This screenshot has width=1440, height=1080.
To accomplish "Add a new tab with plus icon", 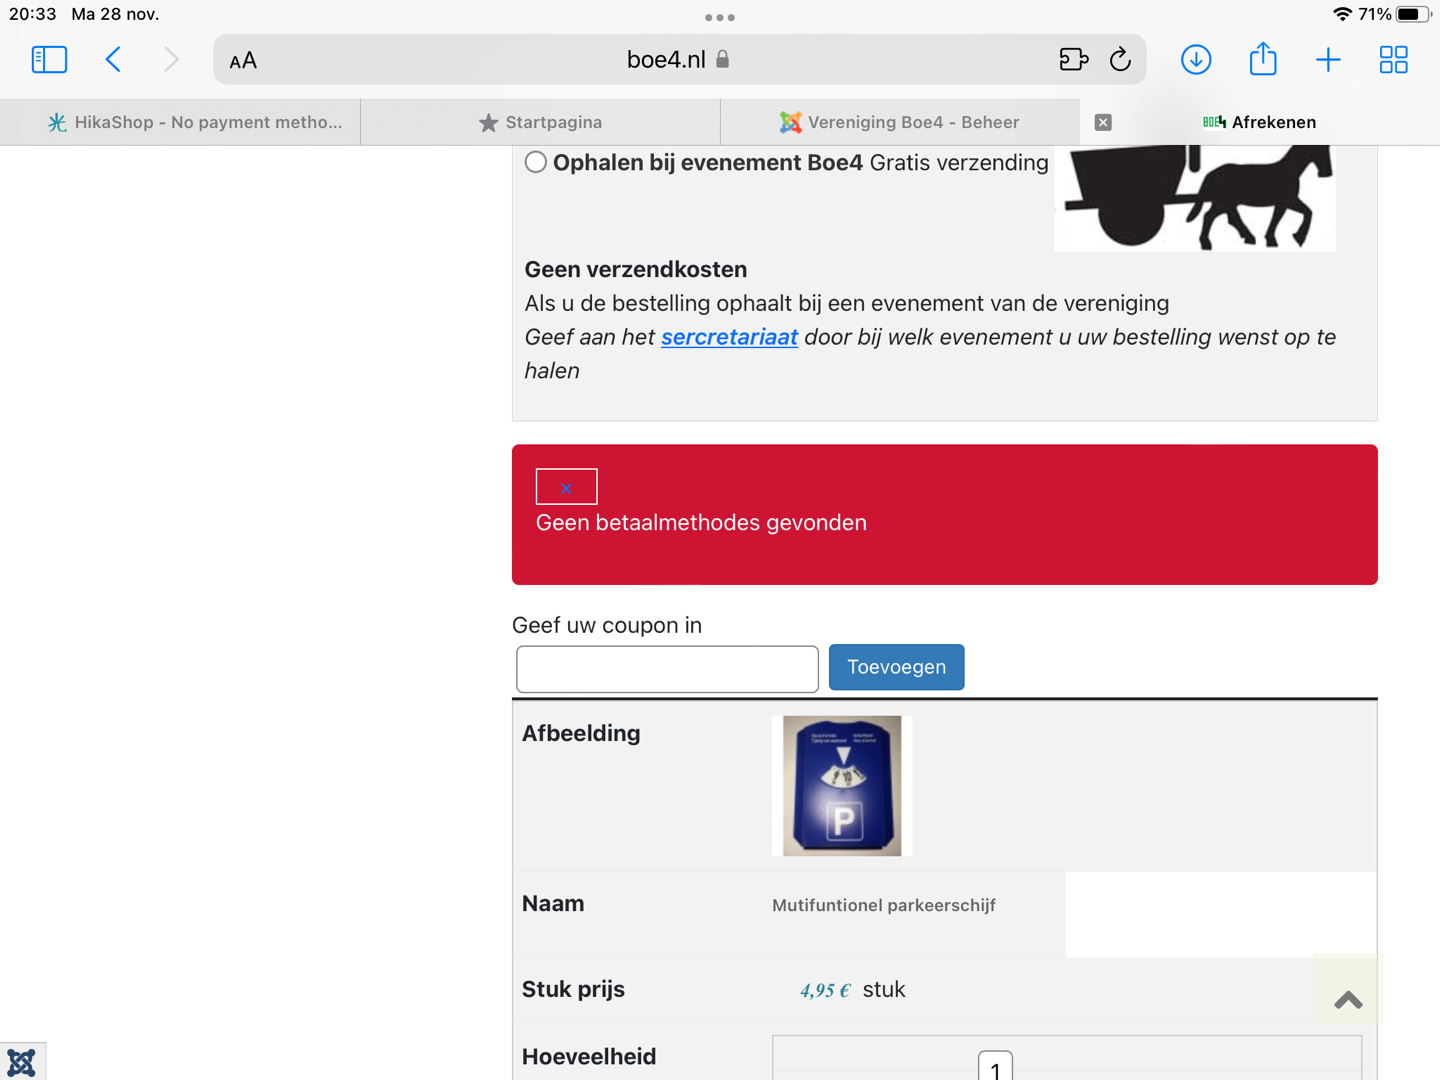I will click(x=1328, y=60).
